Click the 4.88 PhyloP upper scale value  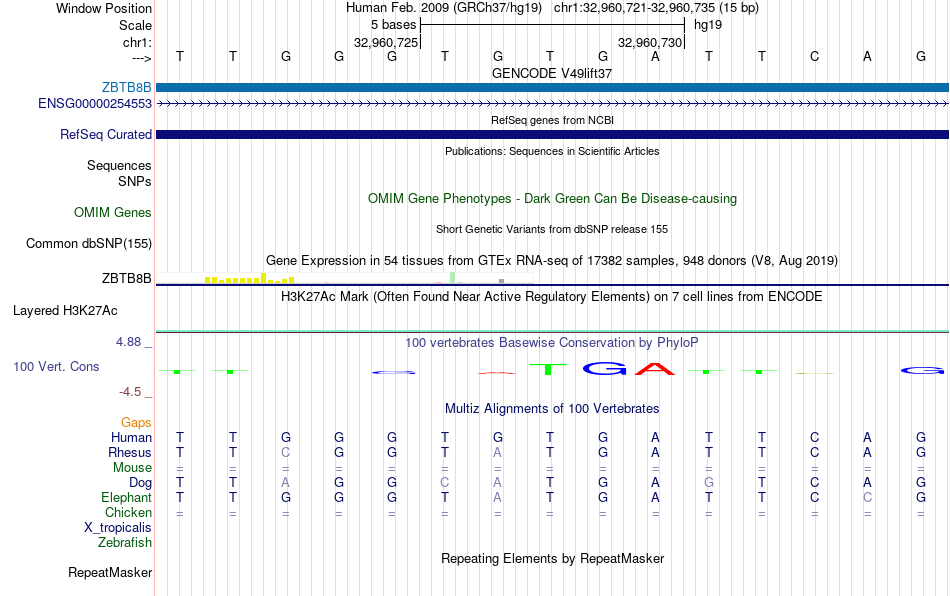tap(128, 342)
